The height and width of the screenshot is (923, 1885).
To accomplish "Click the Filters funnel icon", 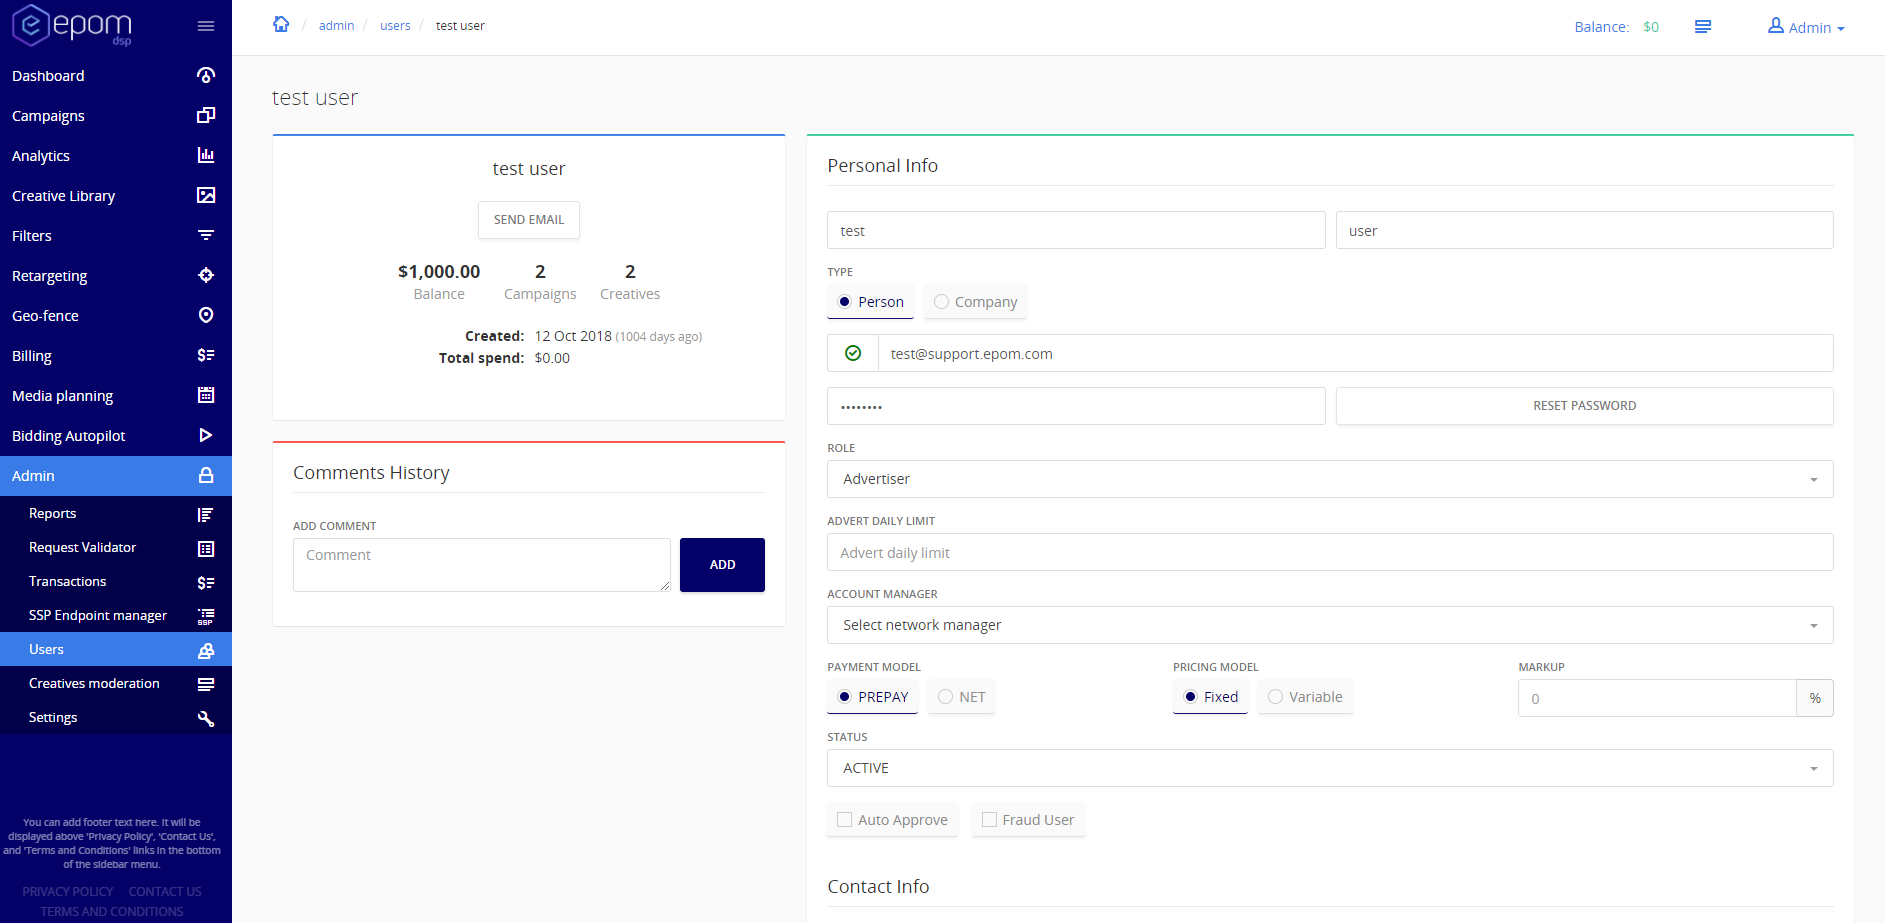I will coord(206,235).
